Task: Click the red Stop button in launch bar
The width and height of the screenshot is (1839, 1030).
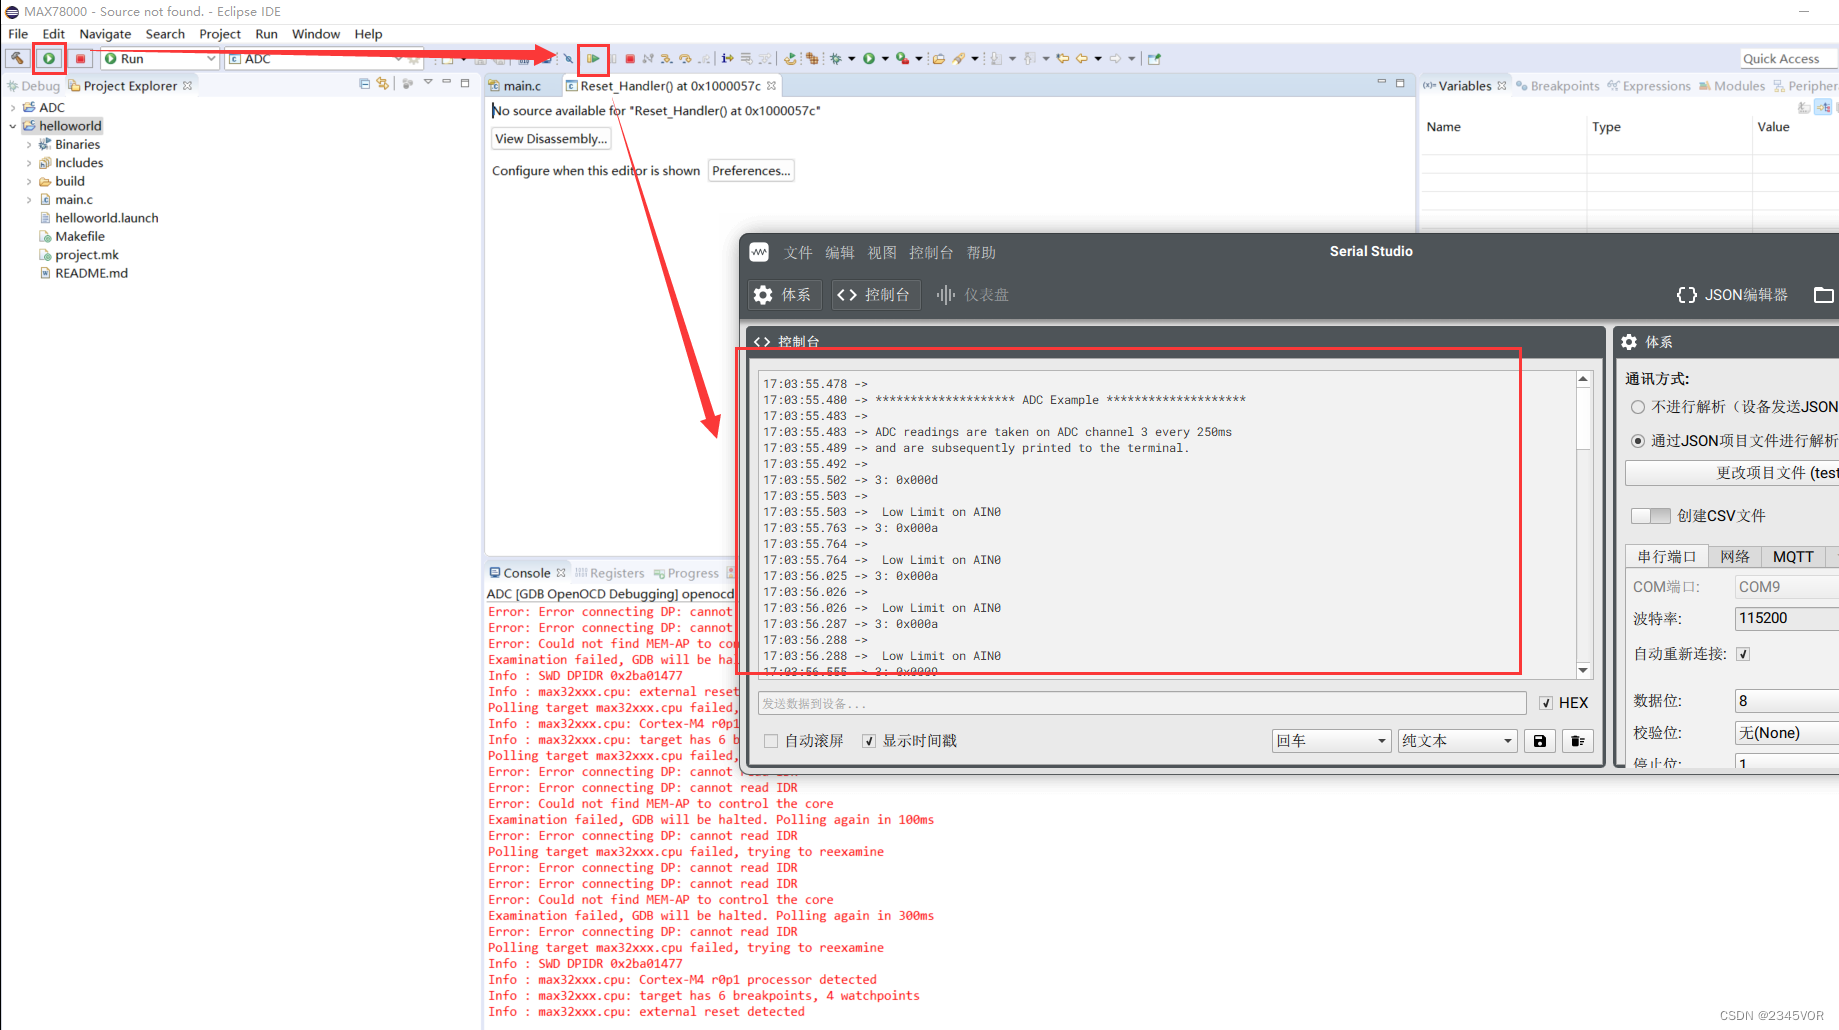Action: [81, 59]
